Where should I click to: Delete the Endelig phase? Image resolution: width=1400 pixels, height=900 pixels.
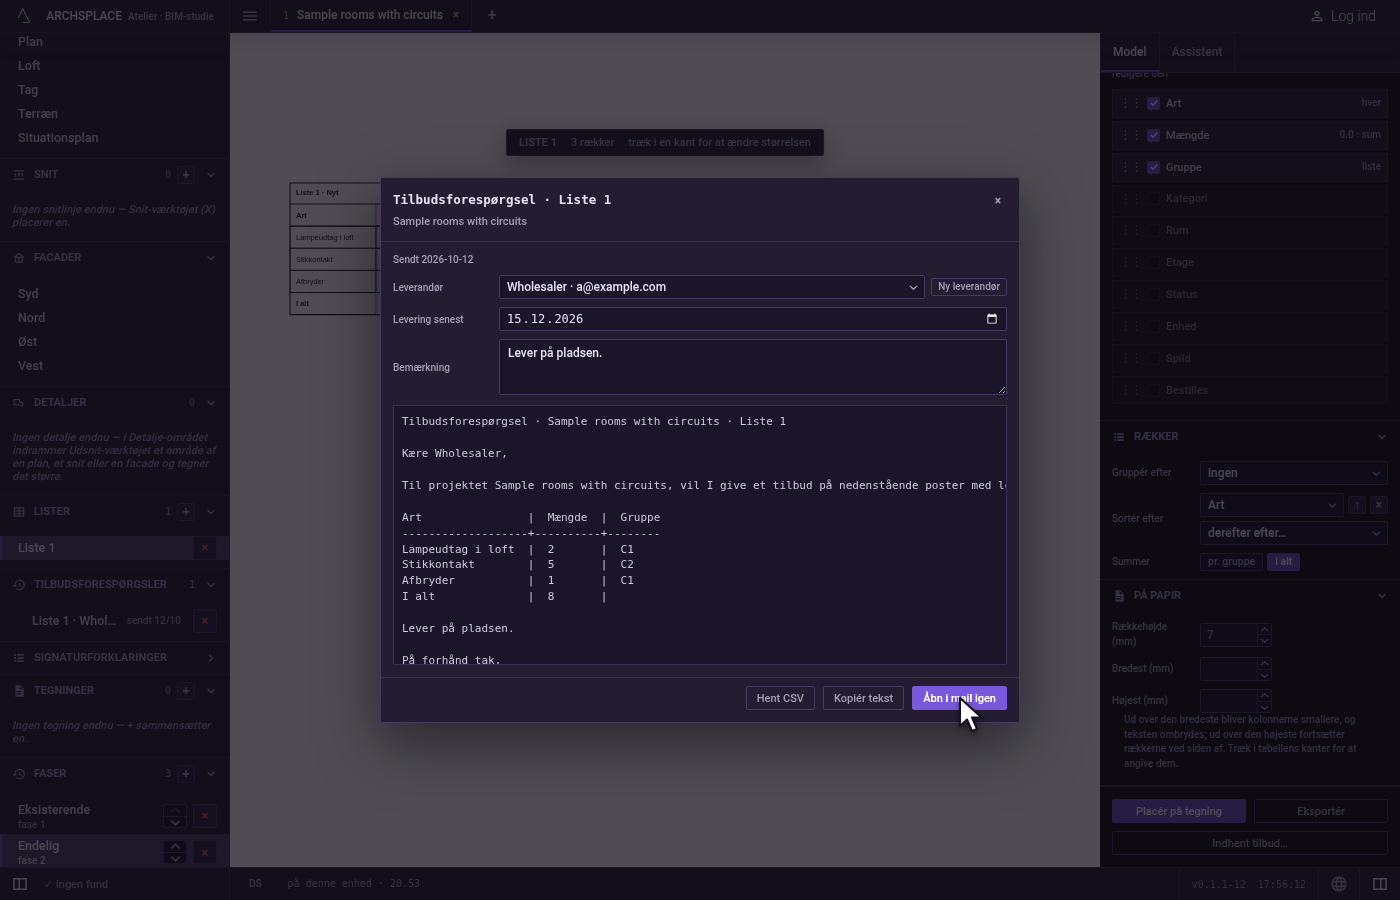tap(205, 852)
